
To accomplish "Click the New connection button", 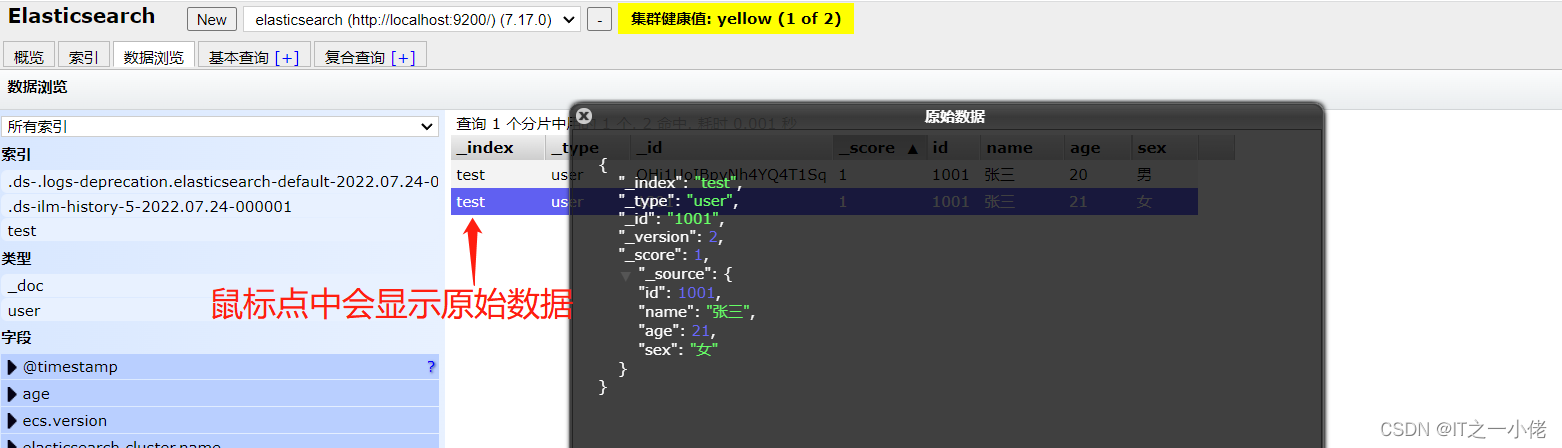I will 212,20.
